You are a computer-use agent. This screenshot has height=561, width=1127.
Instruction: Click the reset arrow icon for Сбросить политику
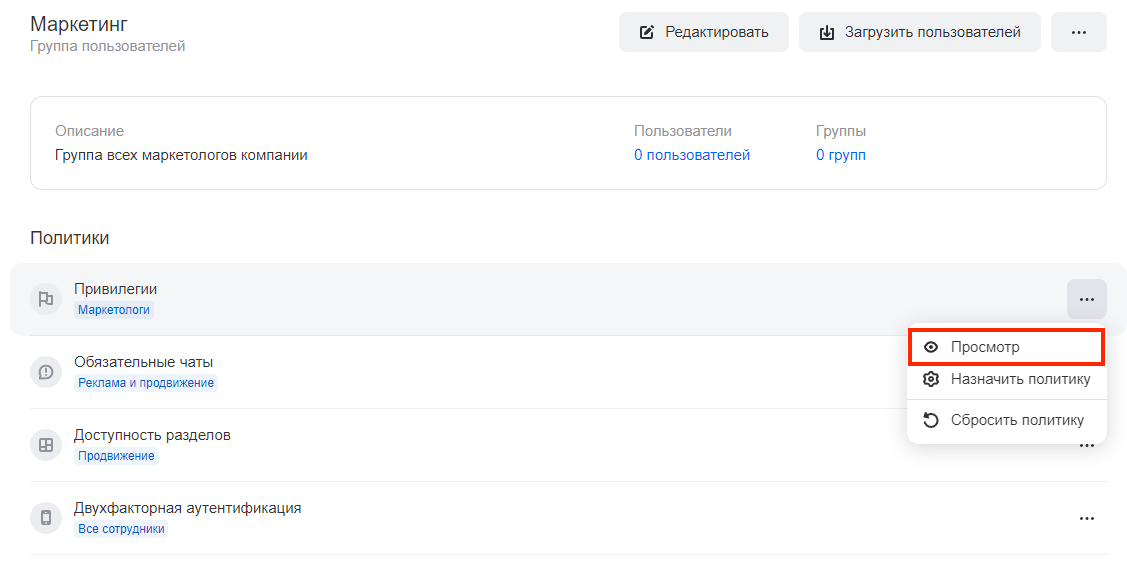click(931, 420)
